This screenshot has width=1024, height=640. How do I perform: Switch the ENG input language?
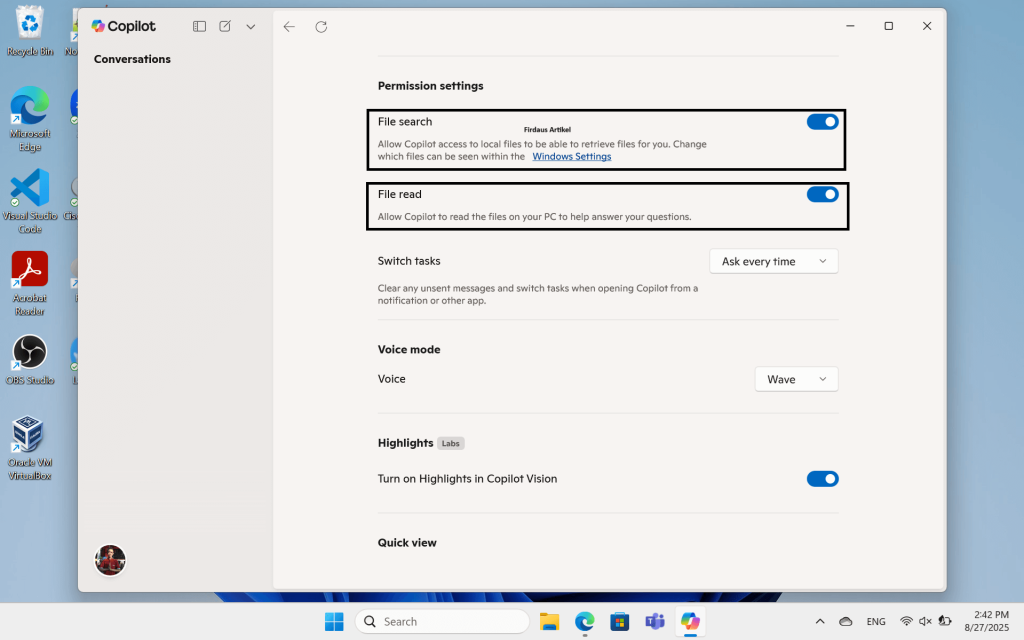[x=876, y=622]
